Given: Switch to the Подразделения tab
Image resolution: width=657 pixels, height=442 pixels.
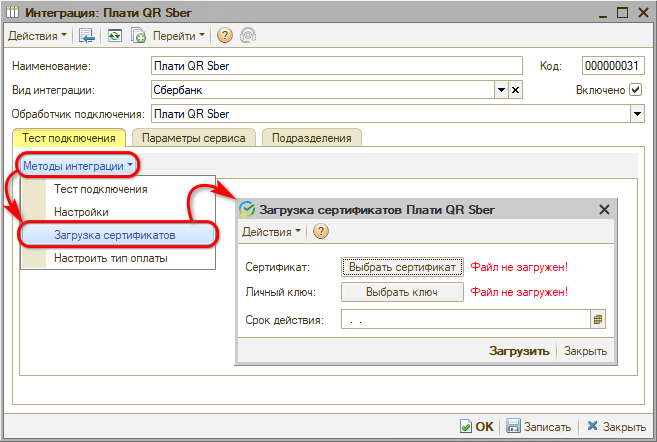Looking at the screenshot, I should (312, 138).
